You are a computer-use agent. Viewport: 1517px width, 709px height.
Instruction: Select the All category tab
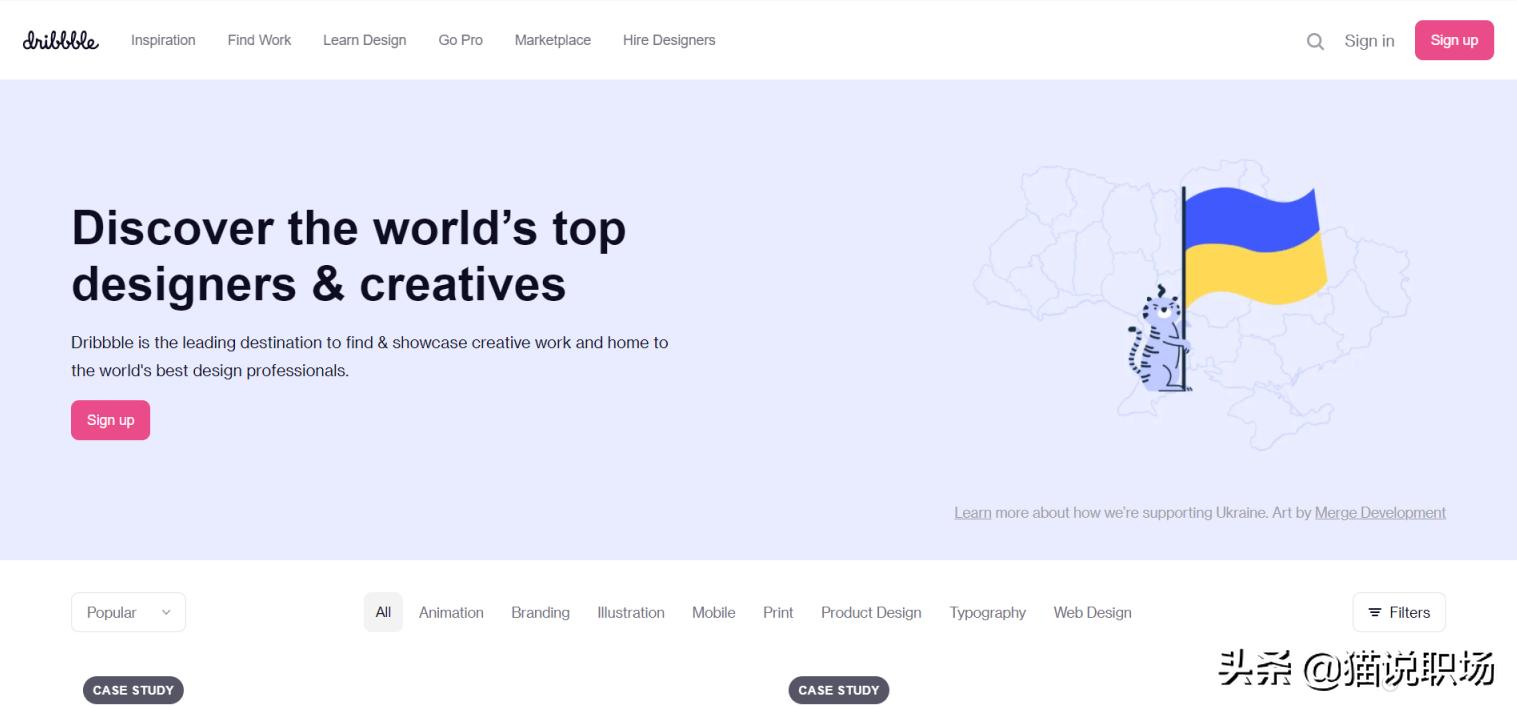tap(383, 612)
